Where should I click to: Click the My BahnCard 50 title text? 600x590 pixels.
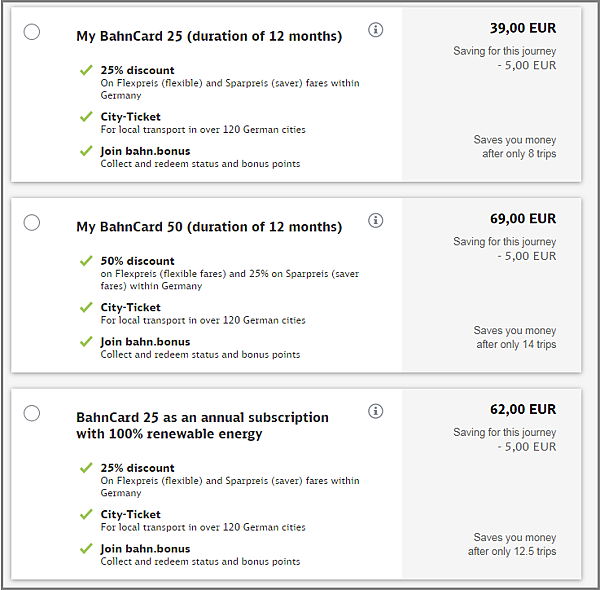209,227
